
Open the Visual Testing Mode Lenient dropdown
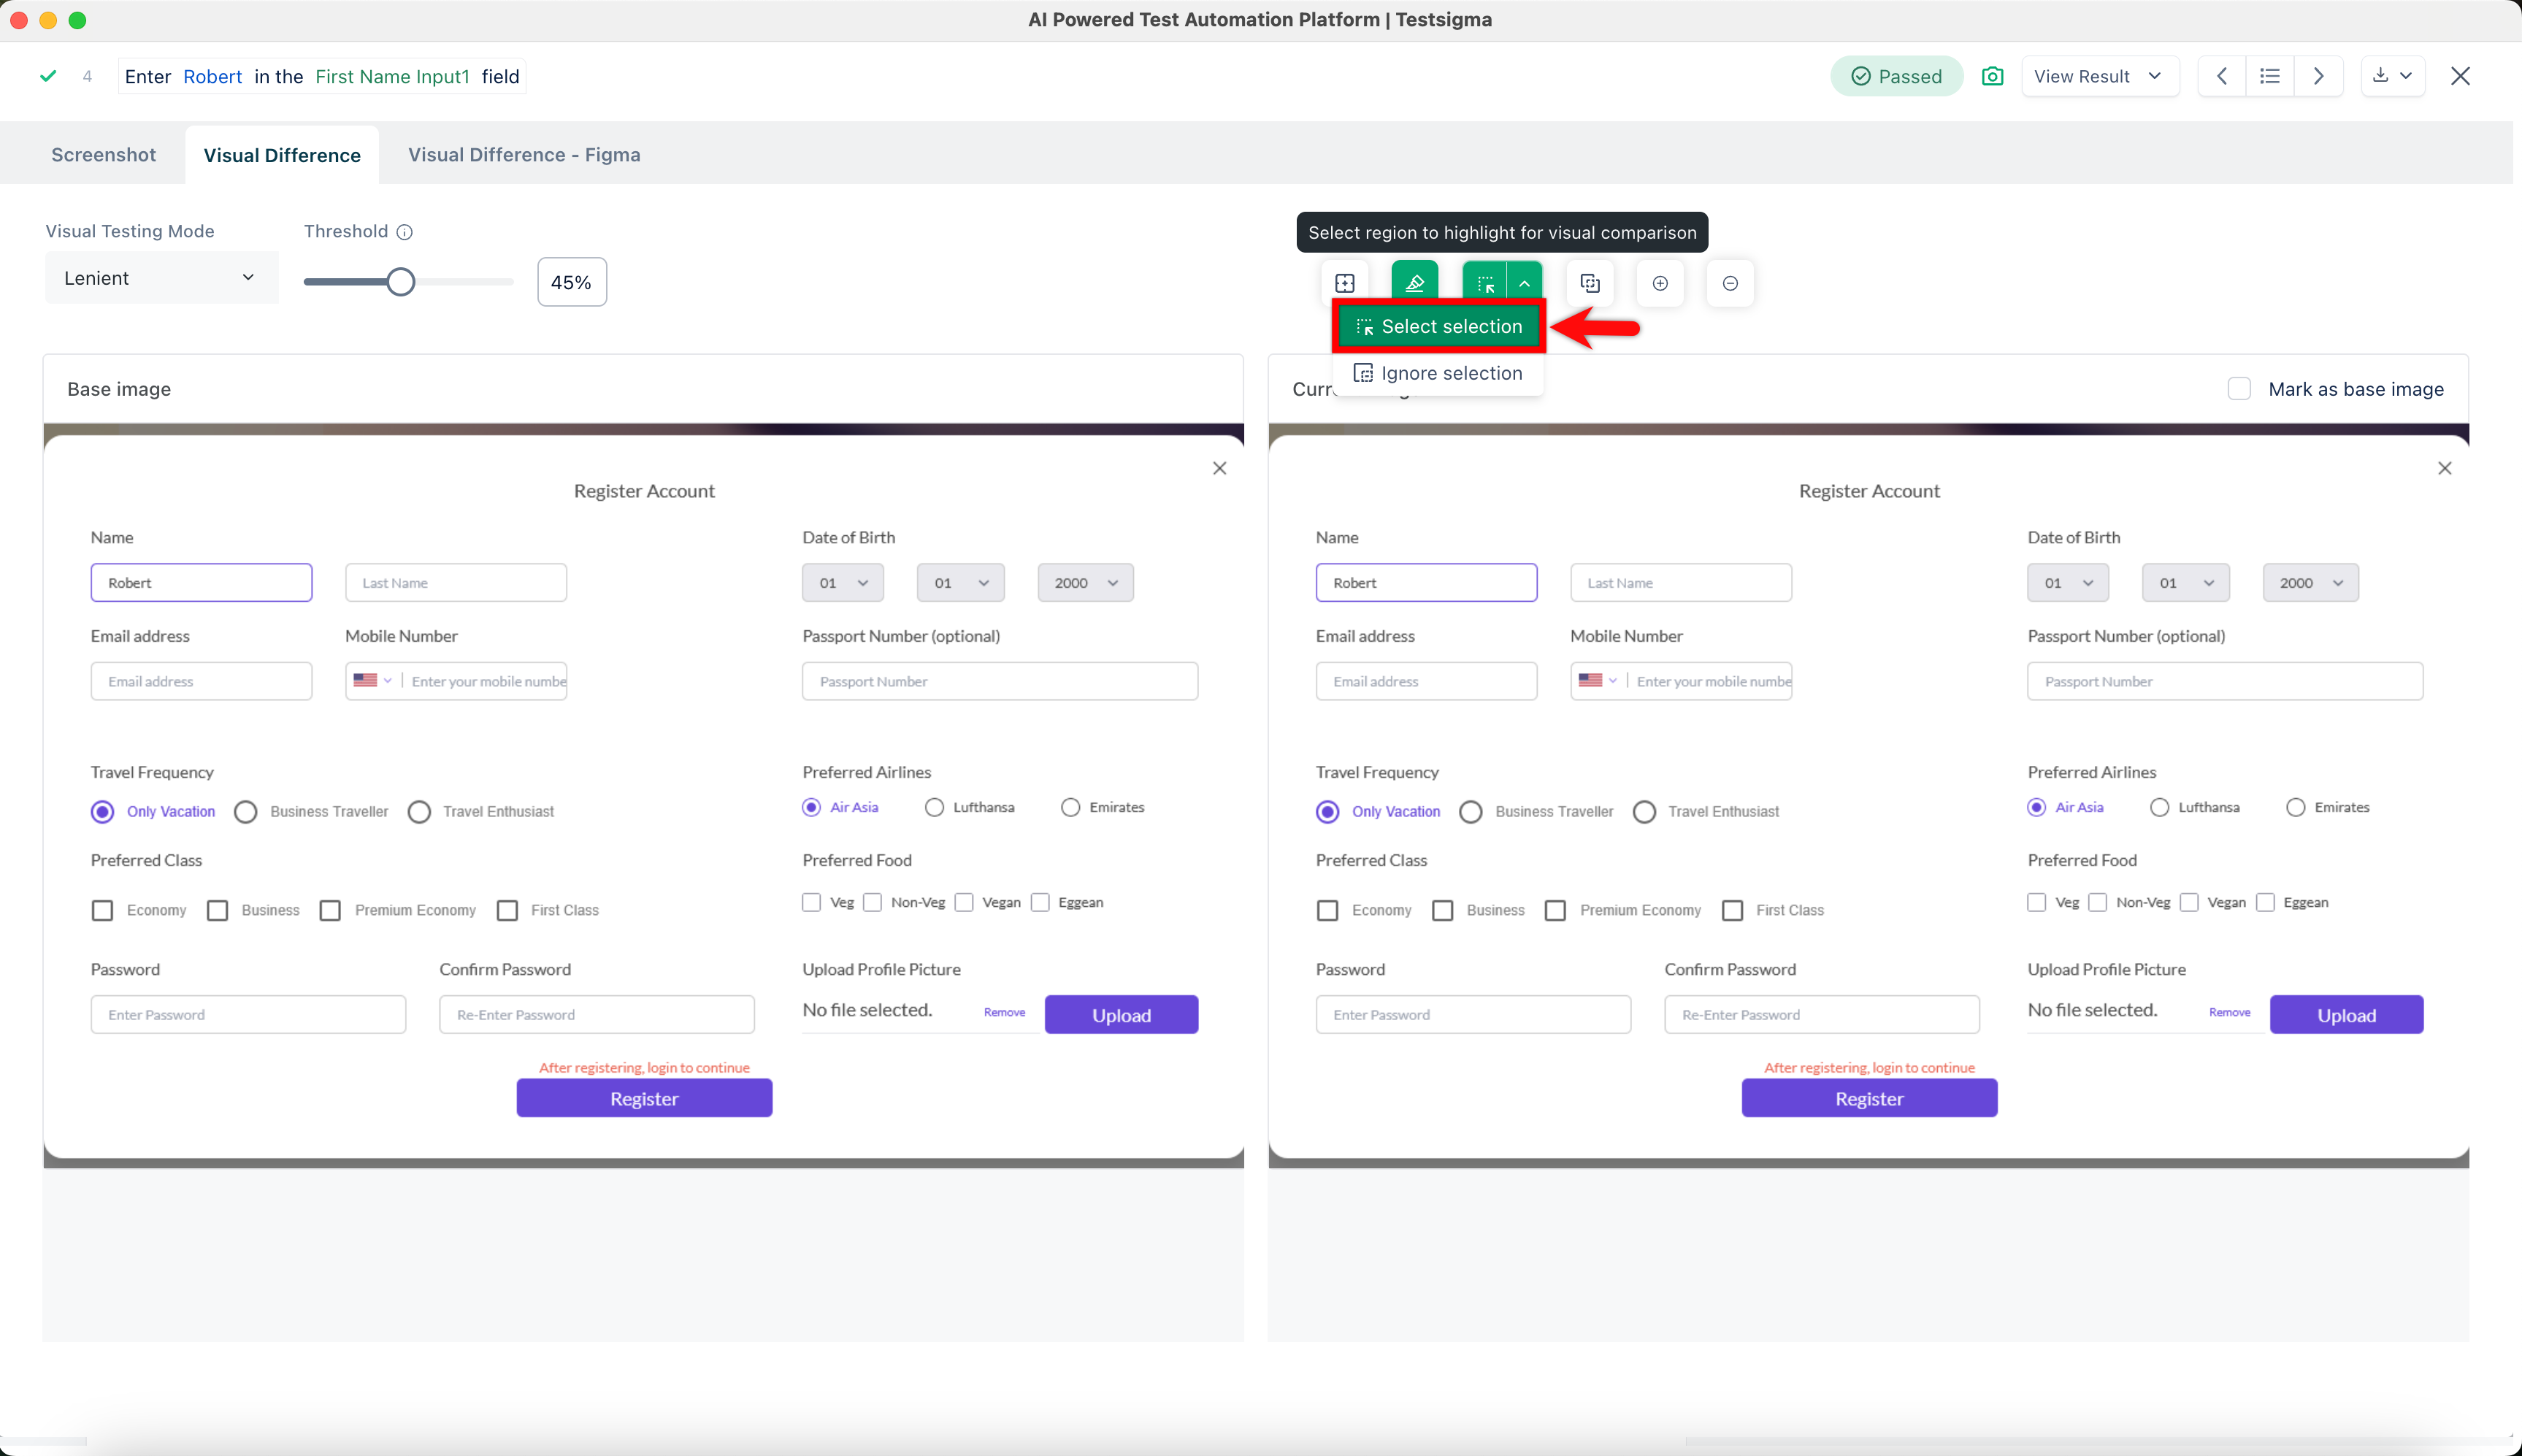[x=161, y=278]
